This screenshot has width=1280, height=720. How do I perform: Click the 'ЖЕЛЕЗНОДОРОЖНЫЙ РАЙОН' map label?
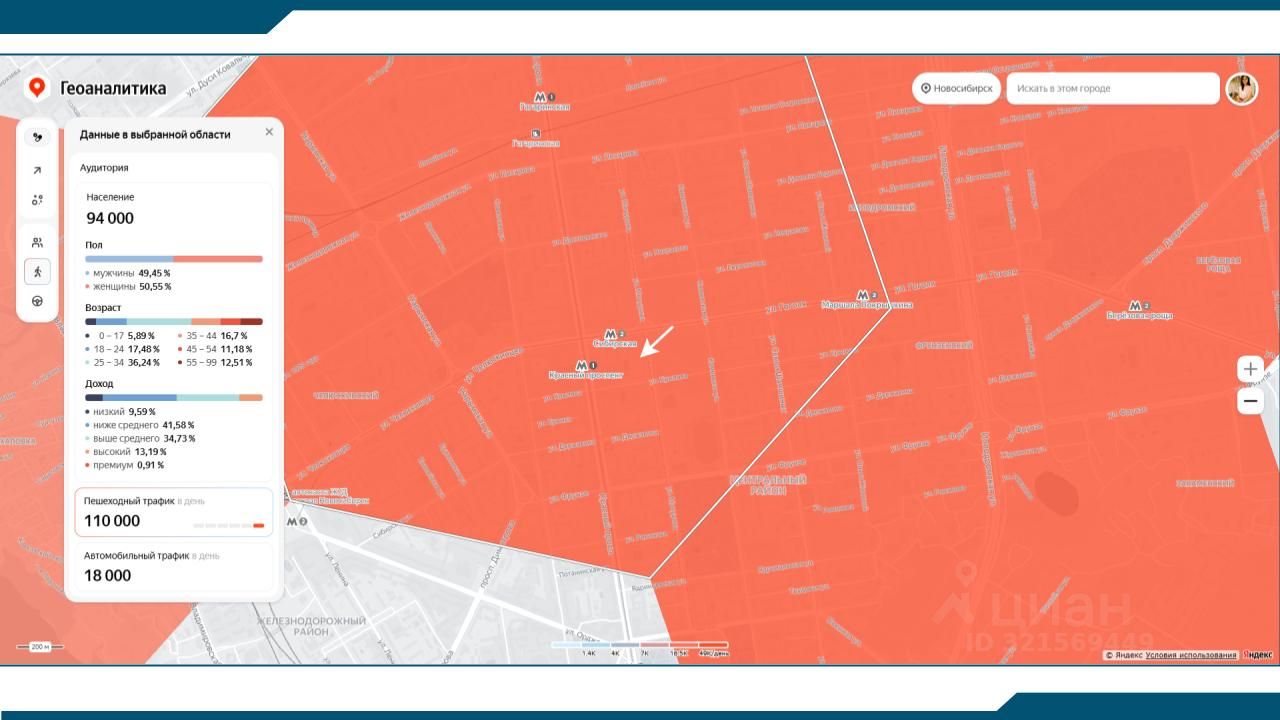click(311, 627)
